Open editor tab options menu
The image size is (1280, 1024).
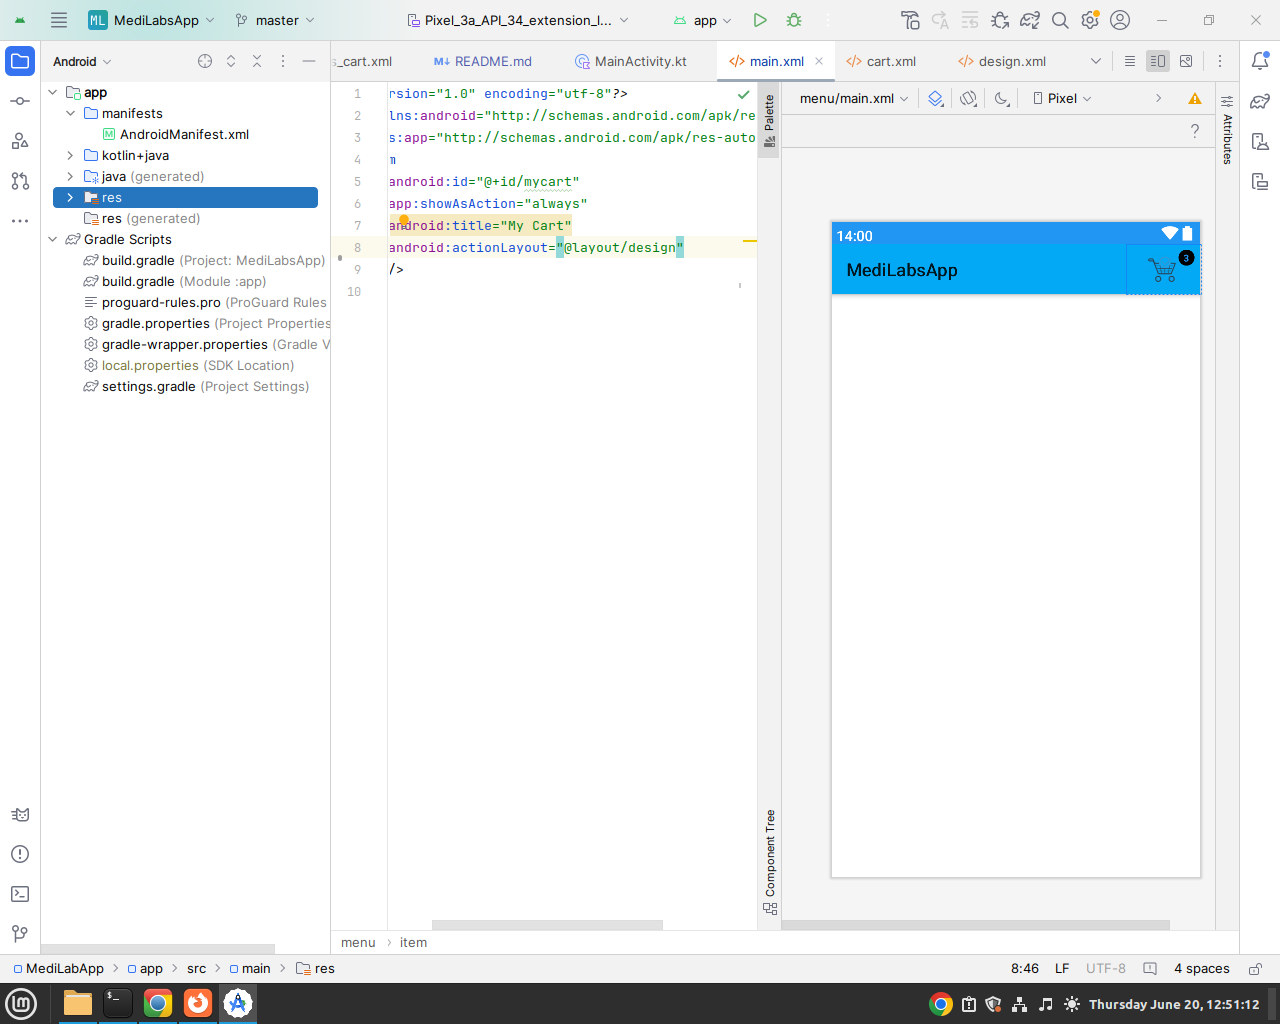[1220, 61]
